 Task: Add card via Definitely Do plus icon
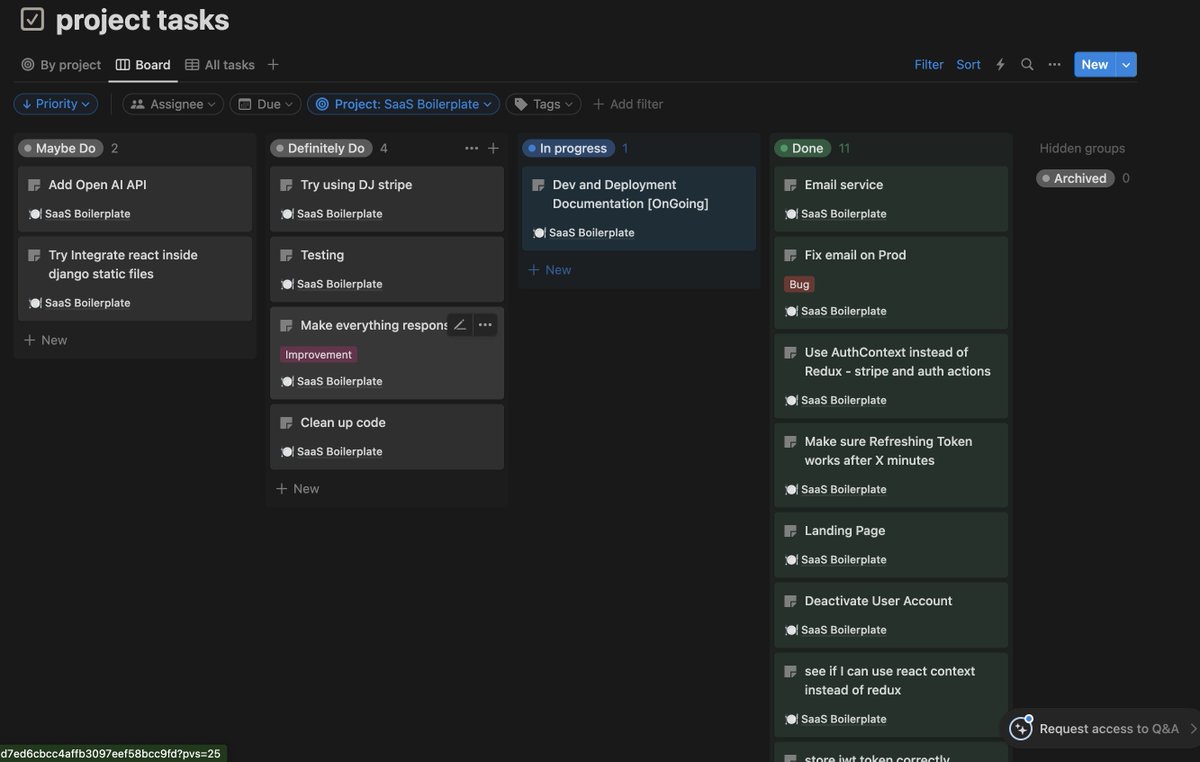tap(493, 148)
